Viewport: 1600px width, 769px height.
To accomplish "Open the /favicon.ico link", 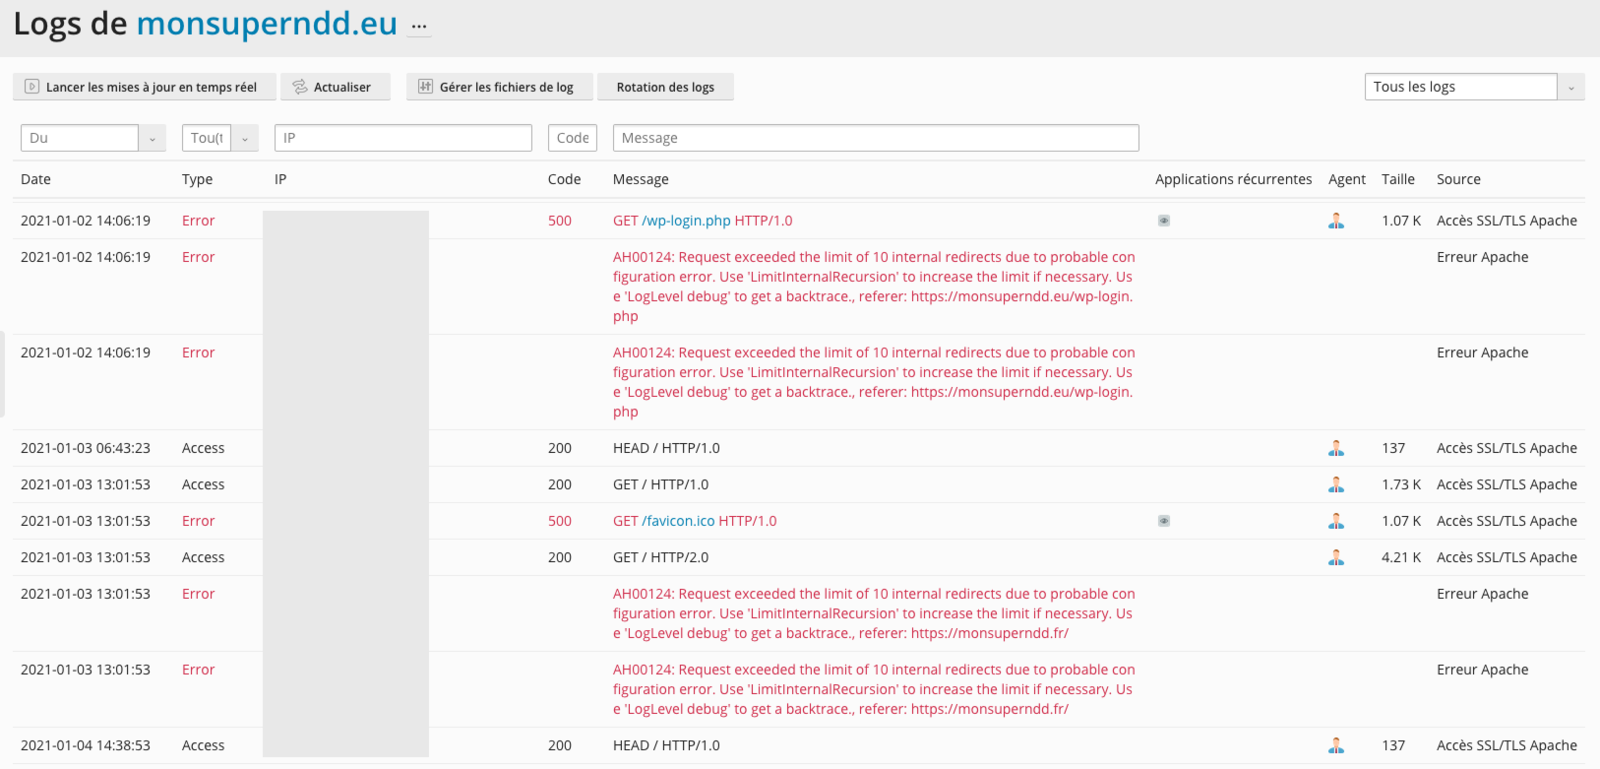I will [678, 521].
